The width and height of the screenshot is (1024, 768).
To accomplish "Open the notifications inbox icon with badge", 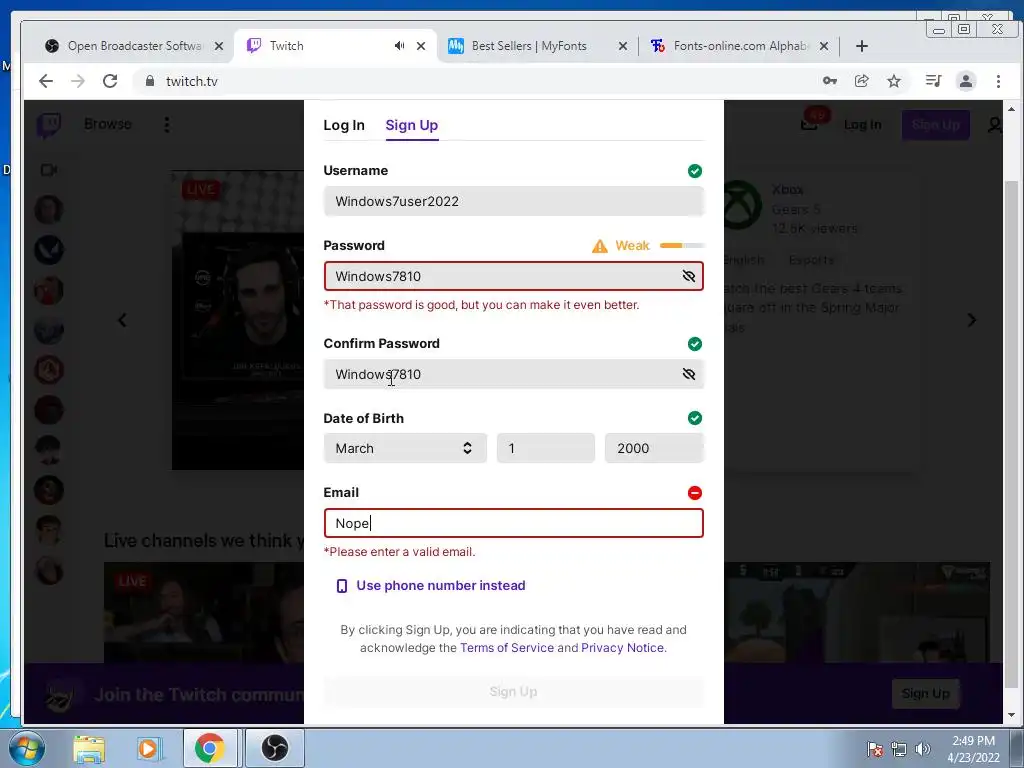I will pos(812,121).
